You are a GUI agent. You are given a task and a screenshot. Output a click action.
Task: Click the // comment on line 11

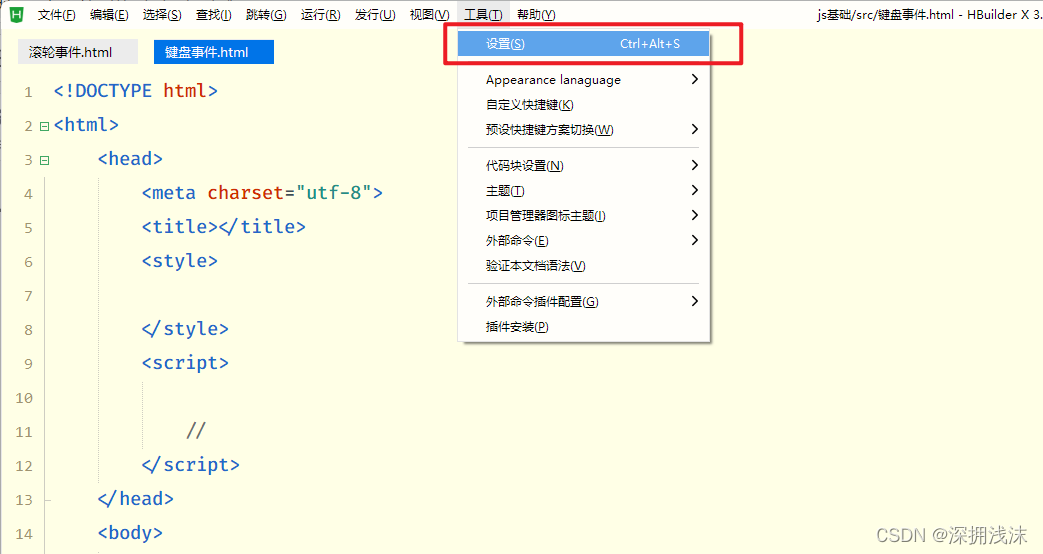coord(196,431)
